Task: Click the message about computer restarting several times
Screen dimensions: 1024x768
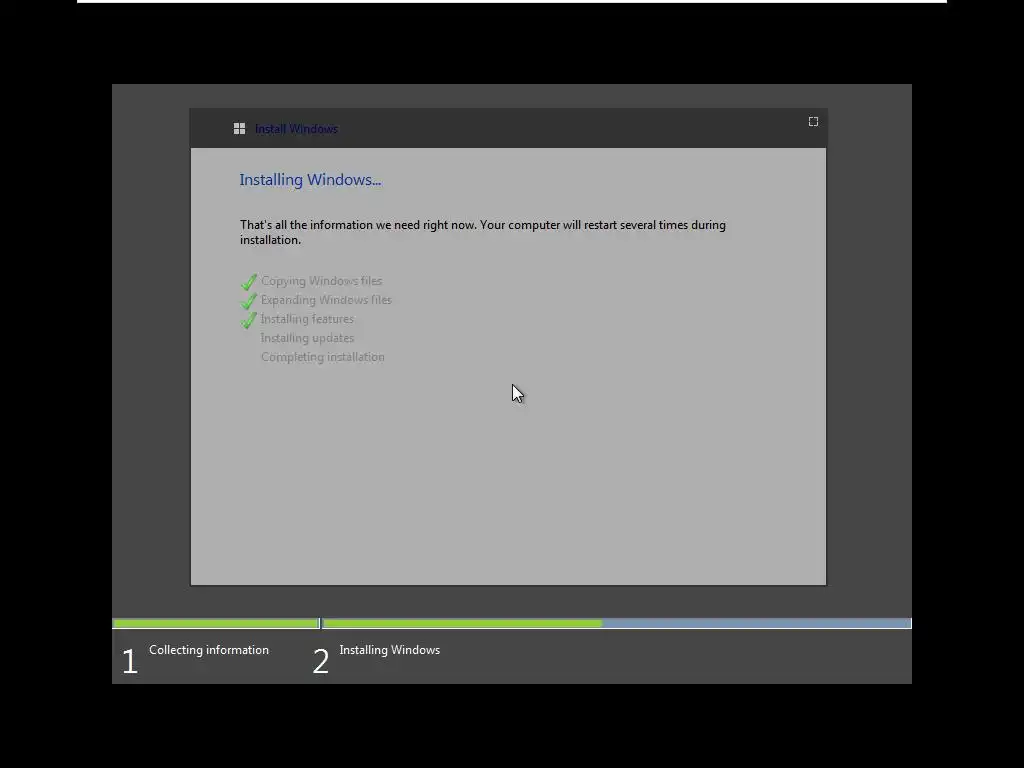Action: pyautogui.click(x=483, y=232)
